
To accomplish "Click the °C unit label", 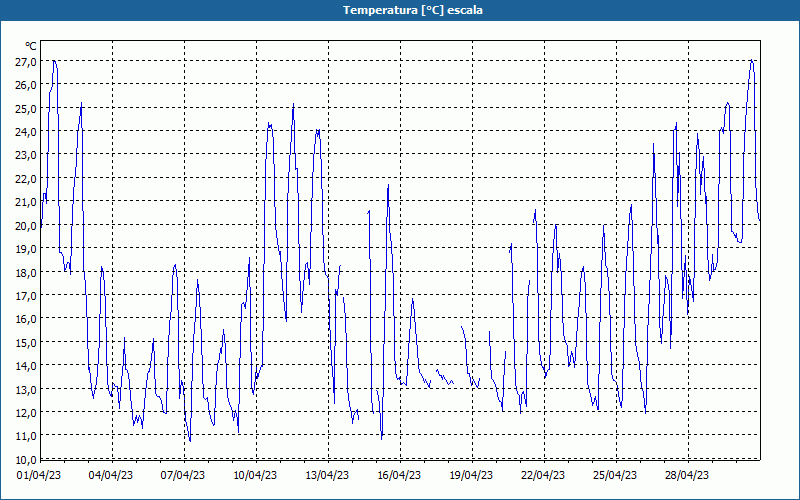I will point(31,46).
